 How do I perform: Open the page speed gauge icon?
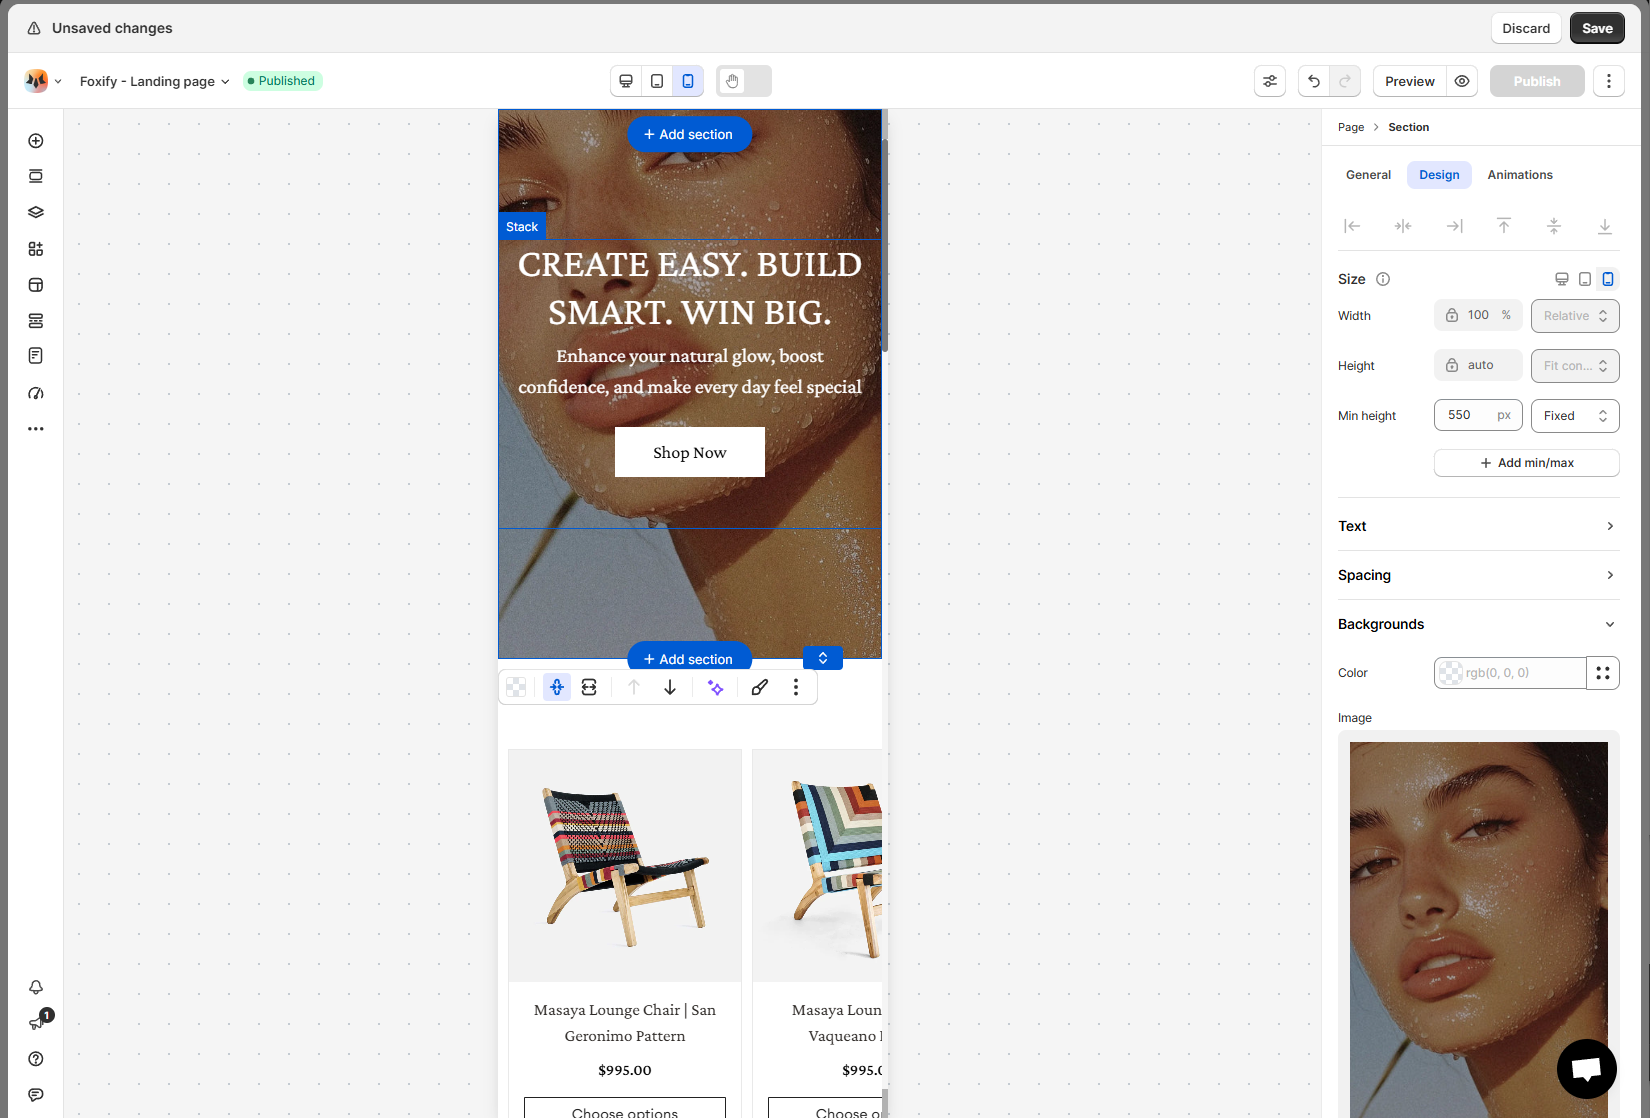coord(36,393)
